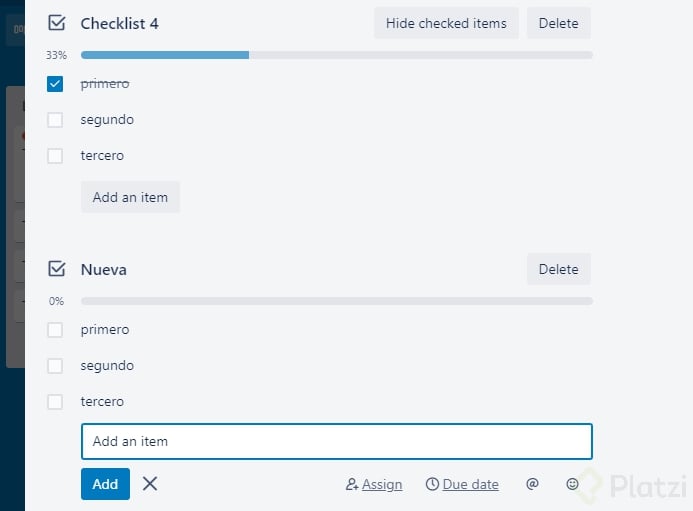Open the Due date picker
The height and width of the screenshot is (511, 693).
(462, 484)
